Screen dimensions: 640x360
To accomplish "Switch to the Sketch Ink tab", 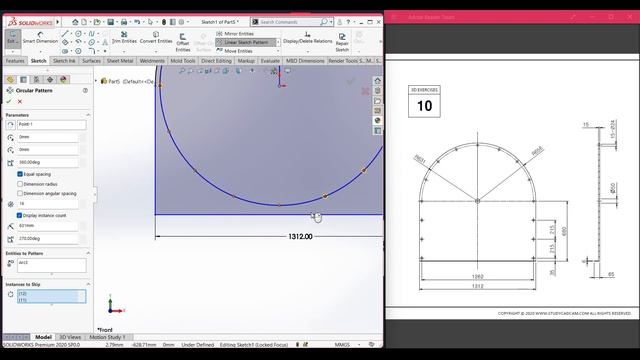I will pos(64,61).
